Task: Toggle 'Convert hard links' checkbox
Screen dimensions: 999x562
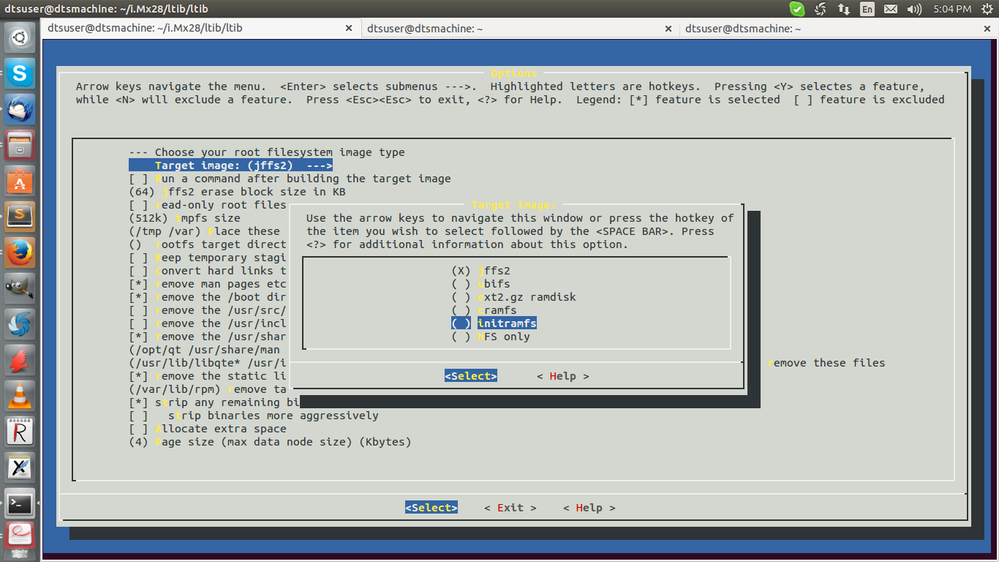Action: coord(138,271)
